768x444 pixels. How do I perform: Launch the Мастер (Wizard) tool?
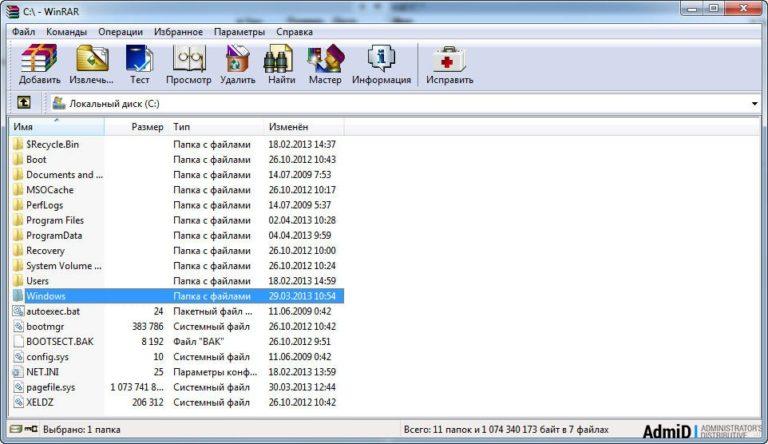point(325,64)
